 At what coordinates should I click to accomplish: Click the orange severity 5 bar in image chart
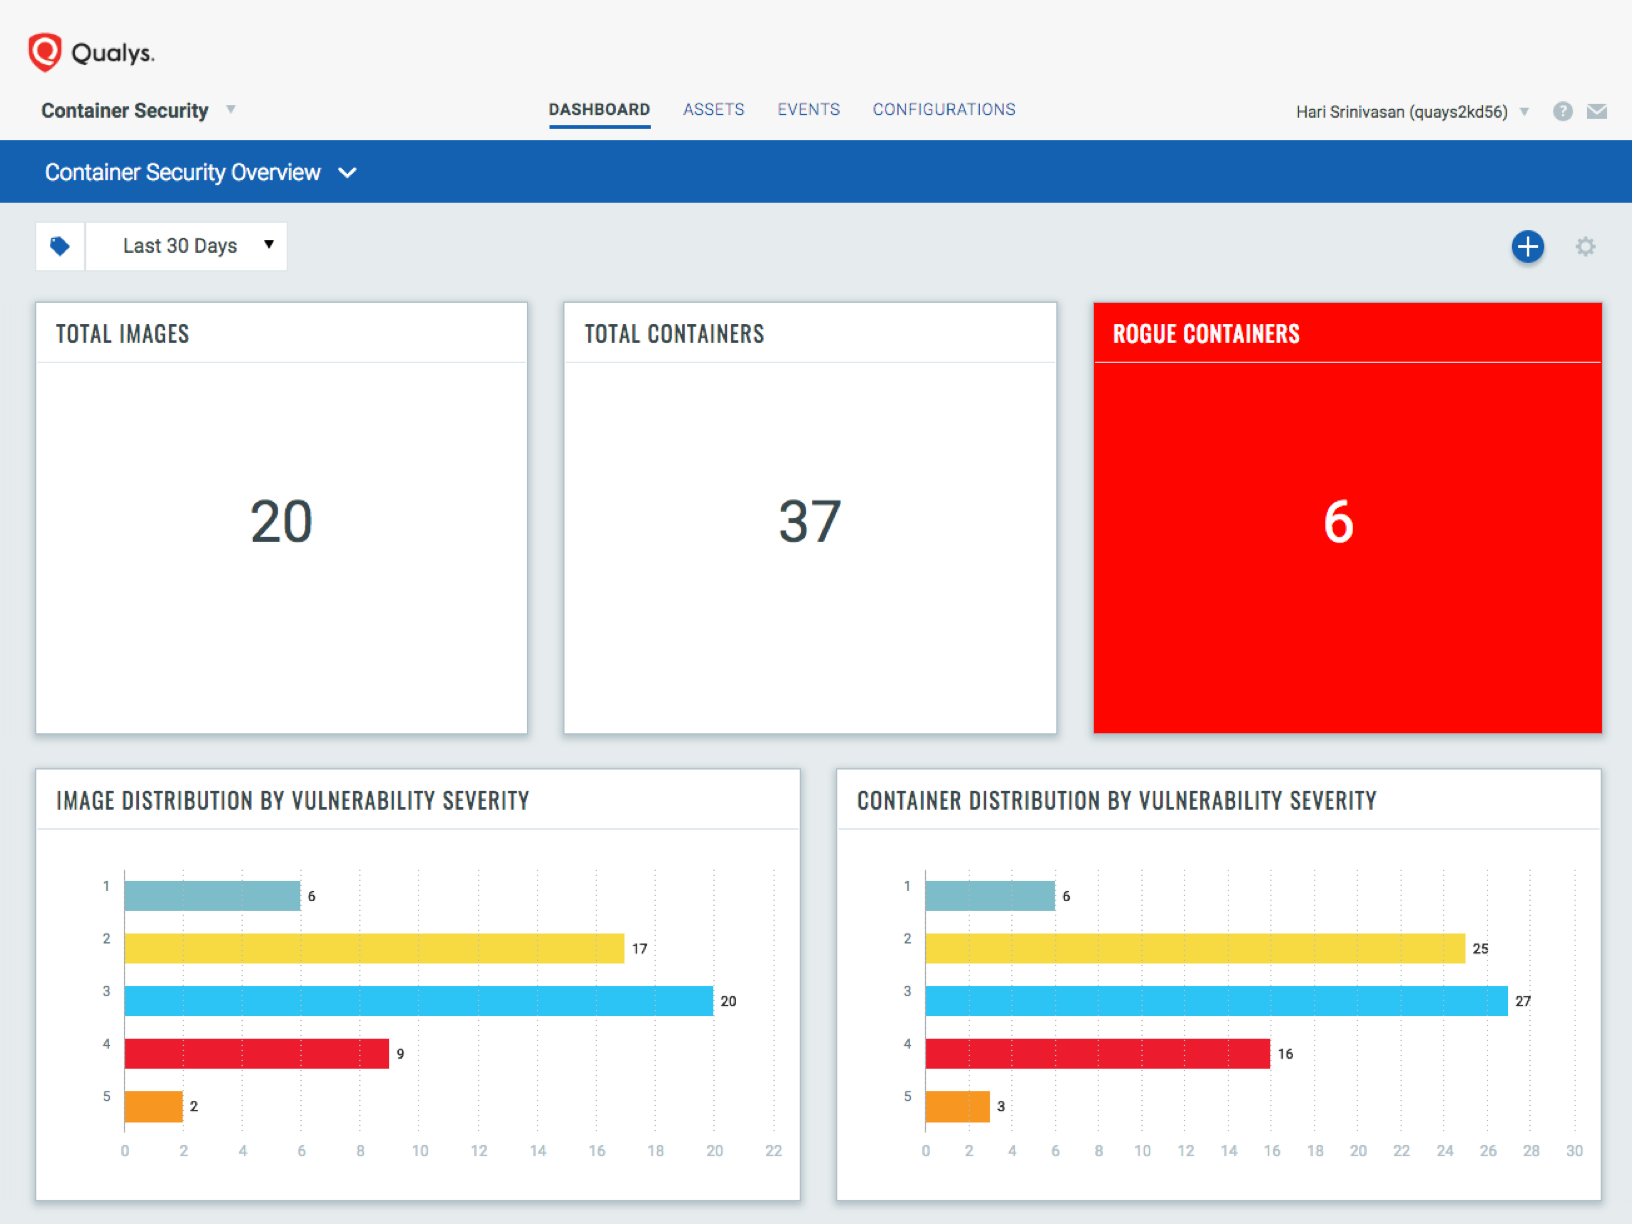pyautogui.click(x=153, y=1106)
